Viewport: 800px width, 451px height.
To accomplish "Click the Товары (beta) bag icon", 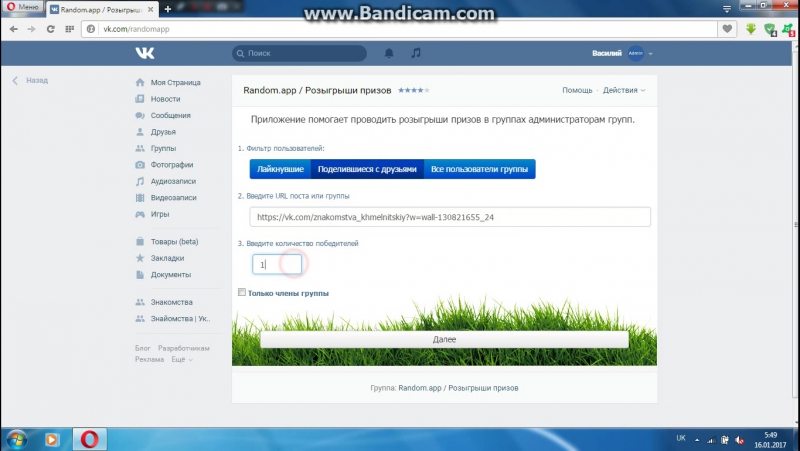I will pyautogui.click(x=140, y=241).
